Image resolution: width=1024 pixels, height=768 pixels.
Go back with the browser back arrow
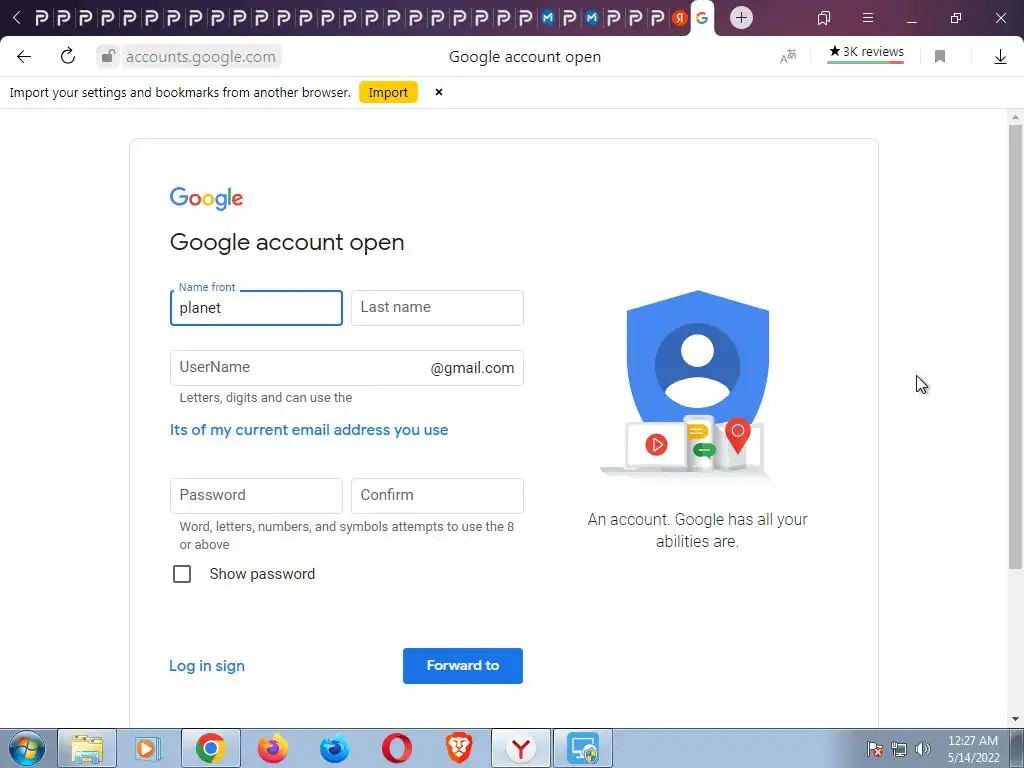(x=24, y=57)
